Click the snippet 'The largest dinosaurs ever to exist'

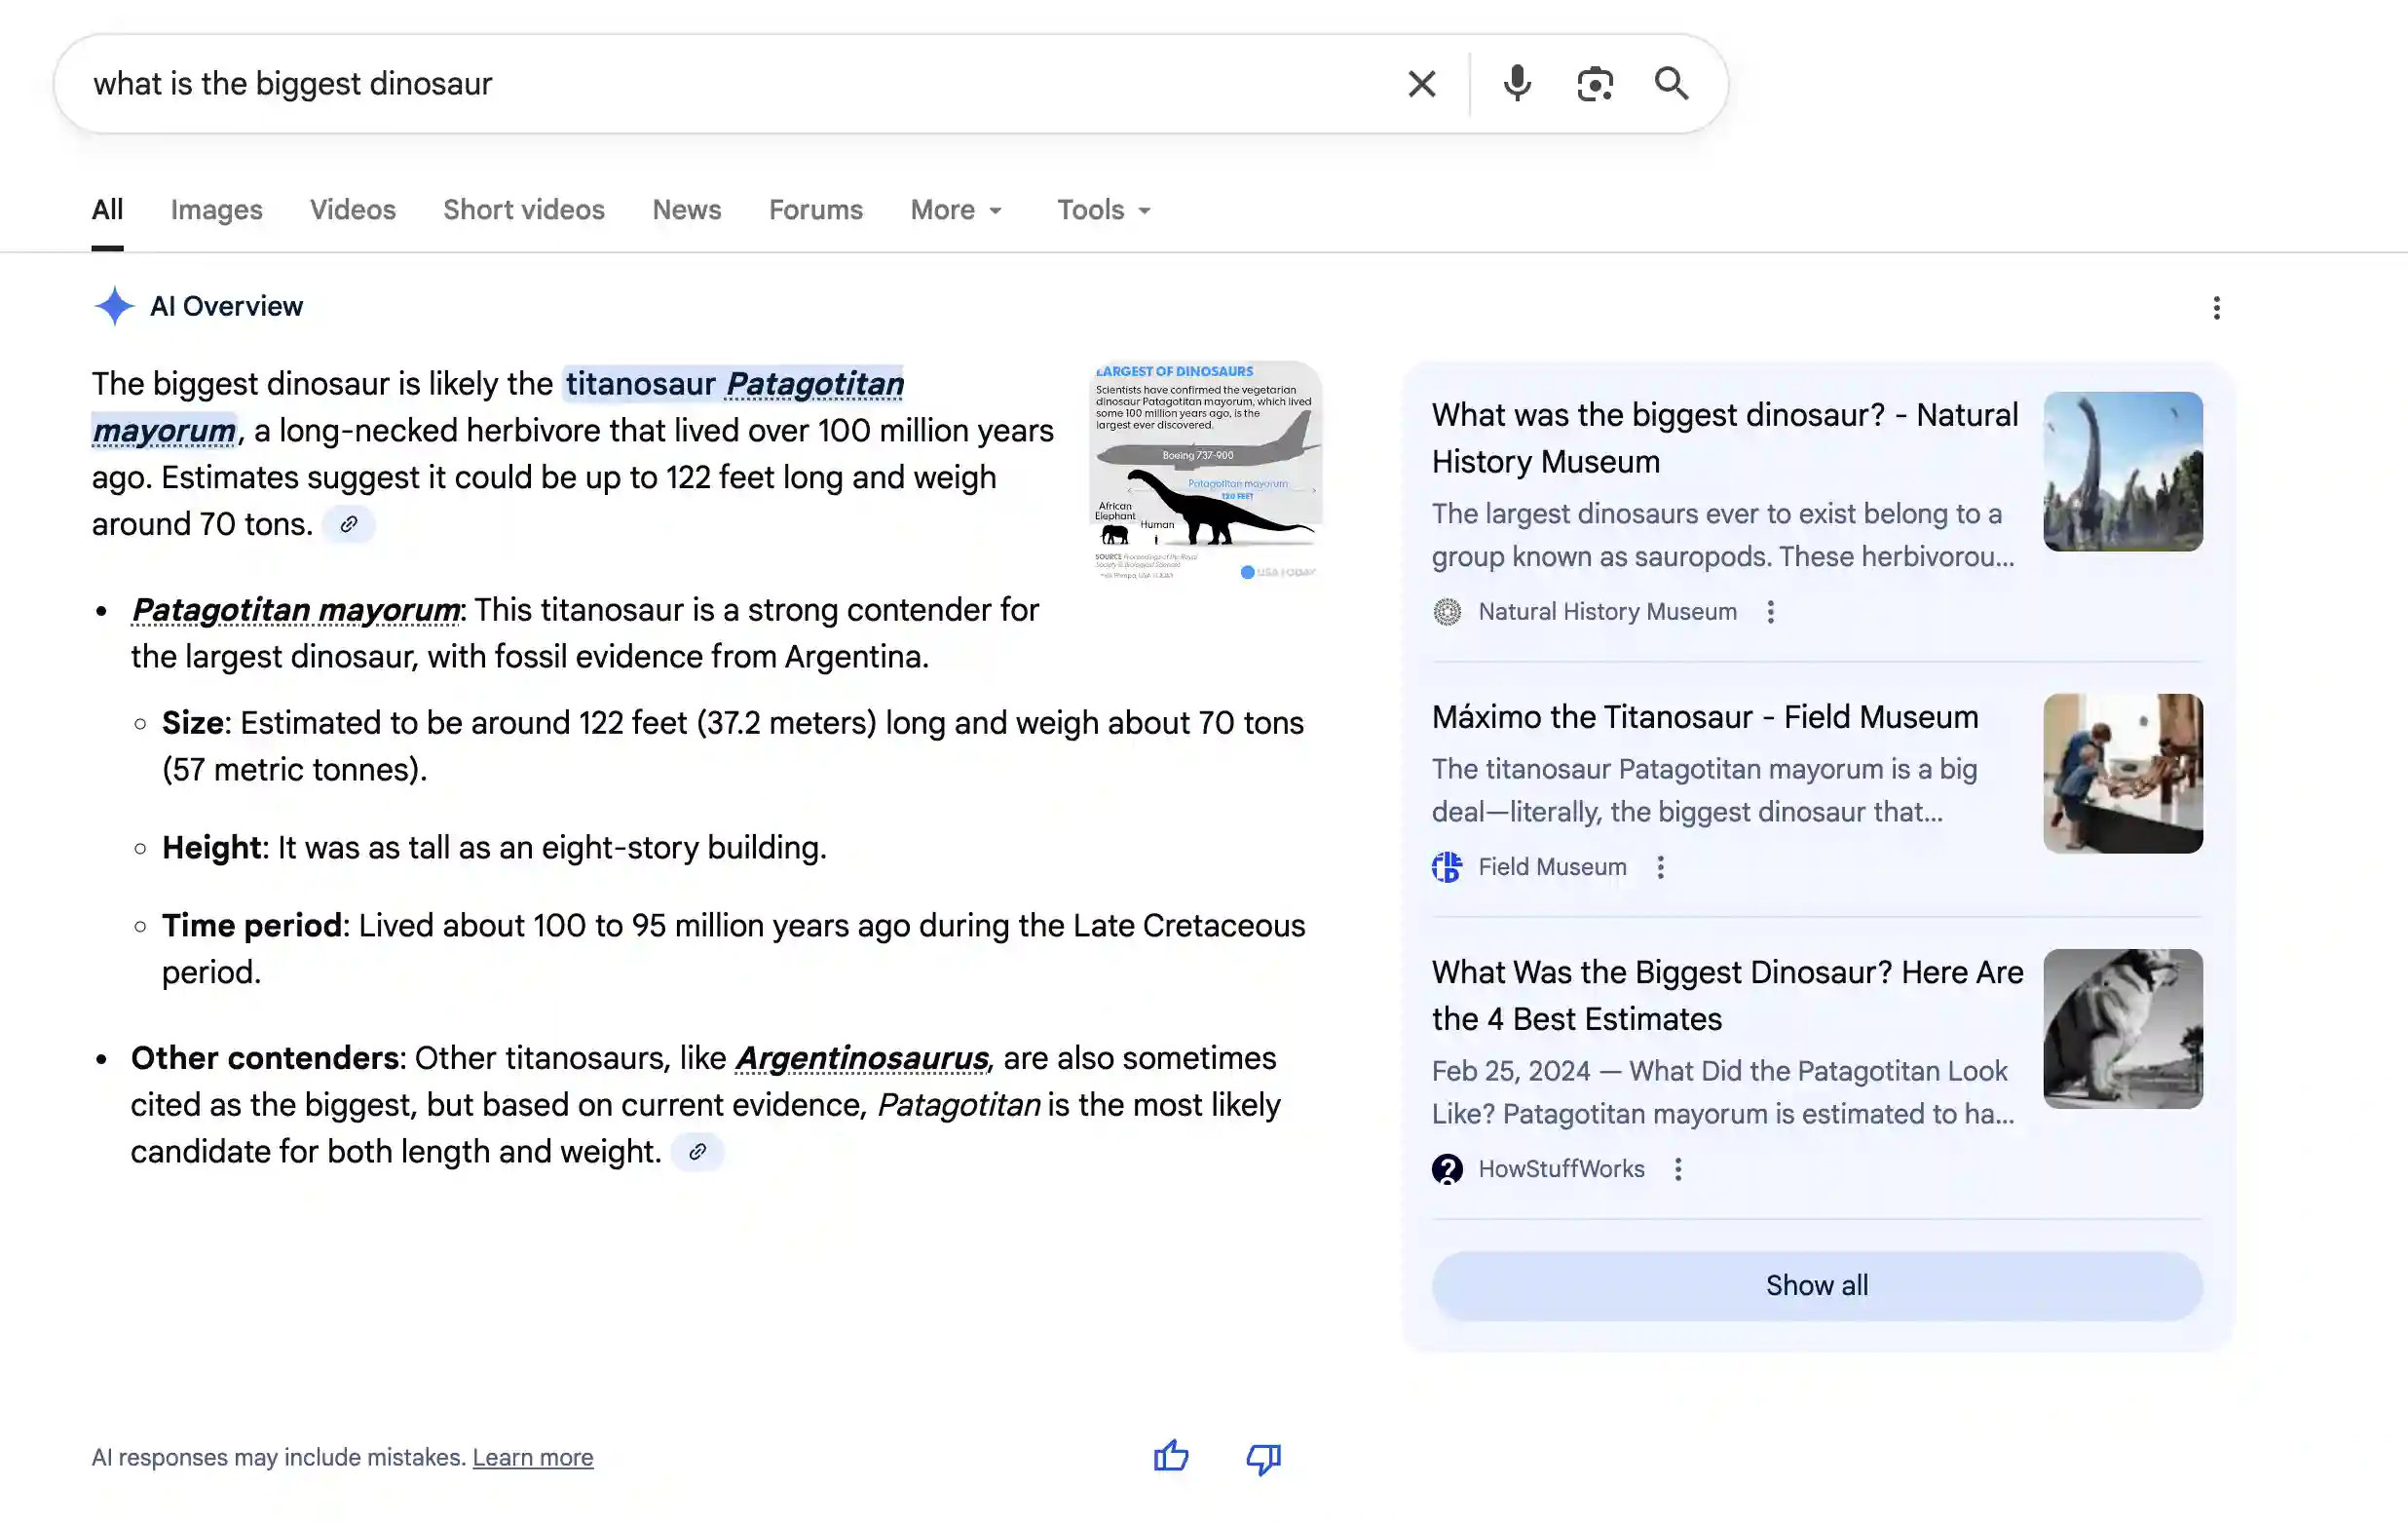[1722, 535]
